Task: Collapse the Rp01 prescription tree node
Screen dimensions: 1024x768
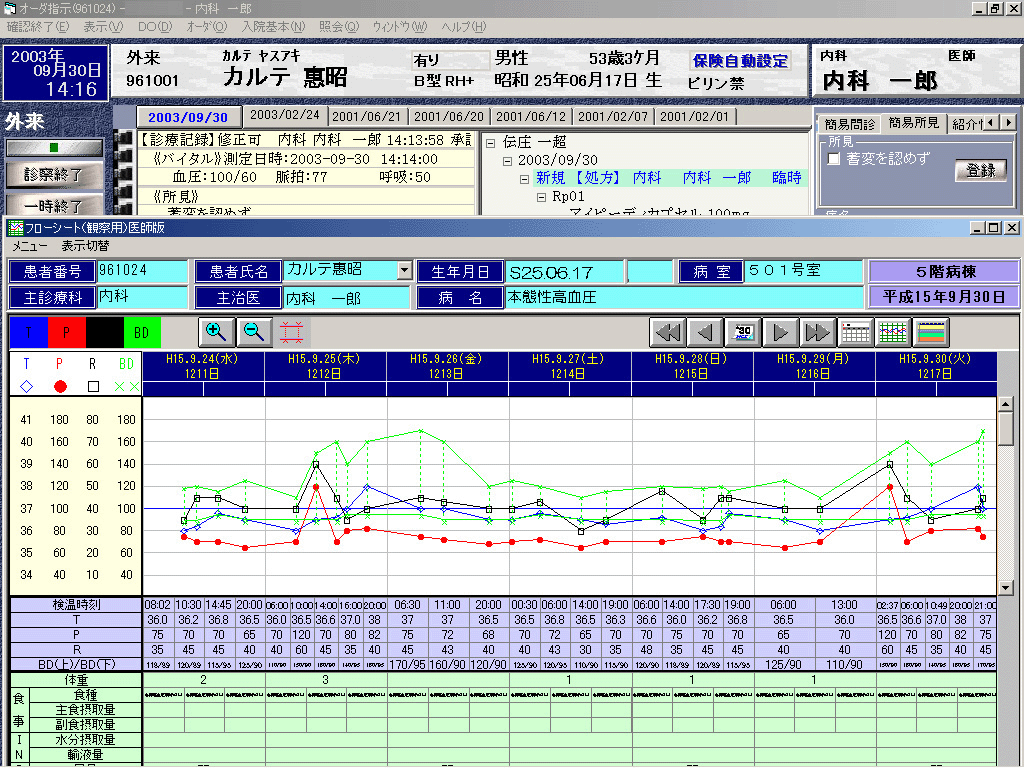Action: point(542,197)
